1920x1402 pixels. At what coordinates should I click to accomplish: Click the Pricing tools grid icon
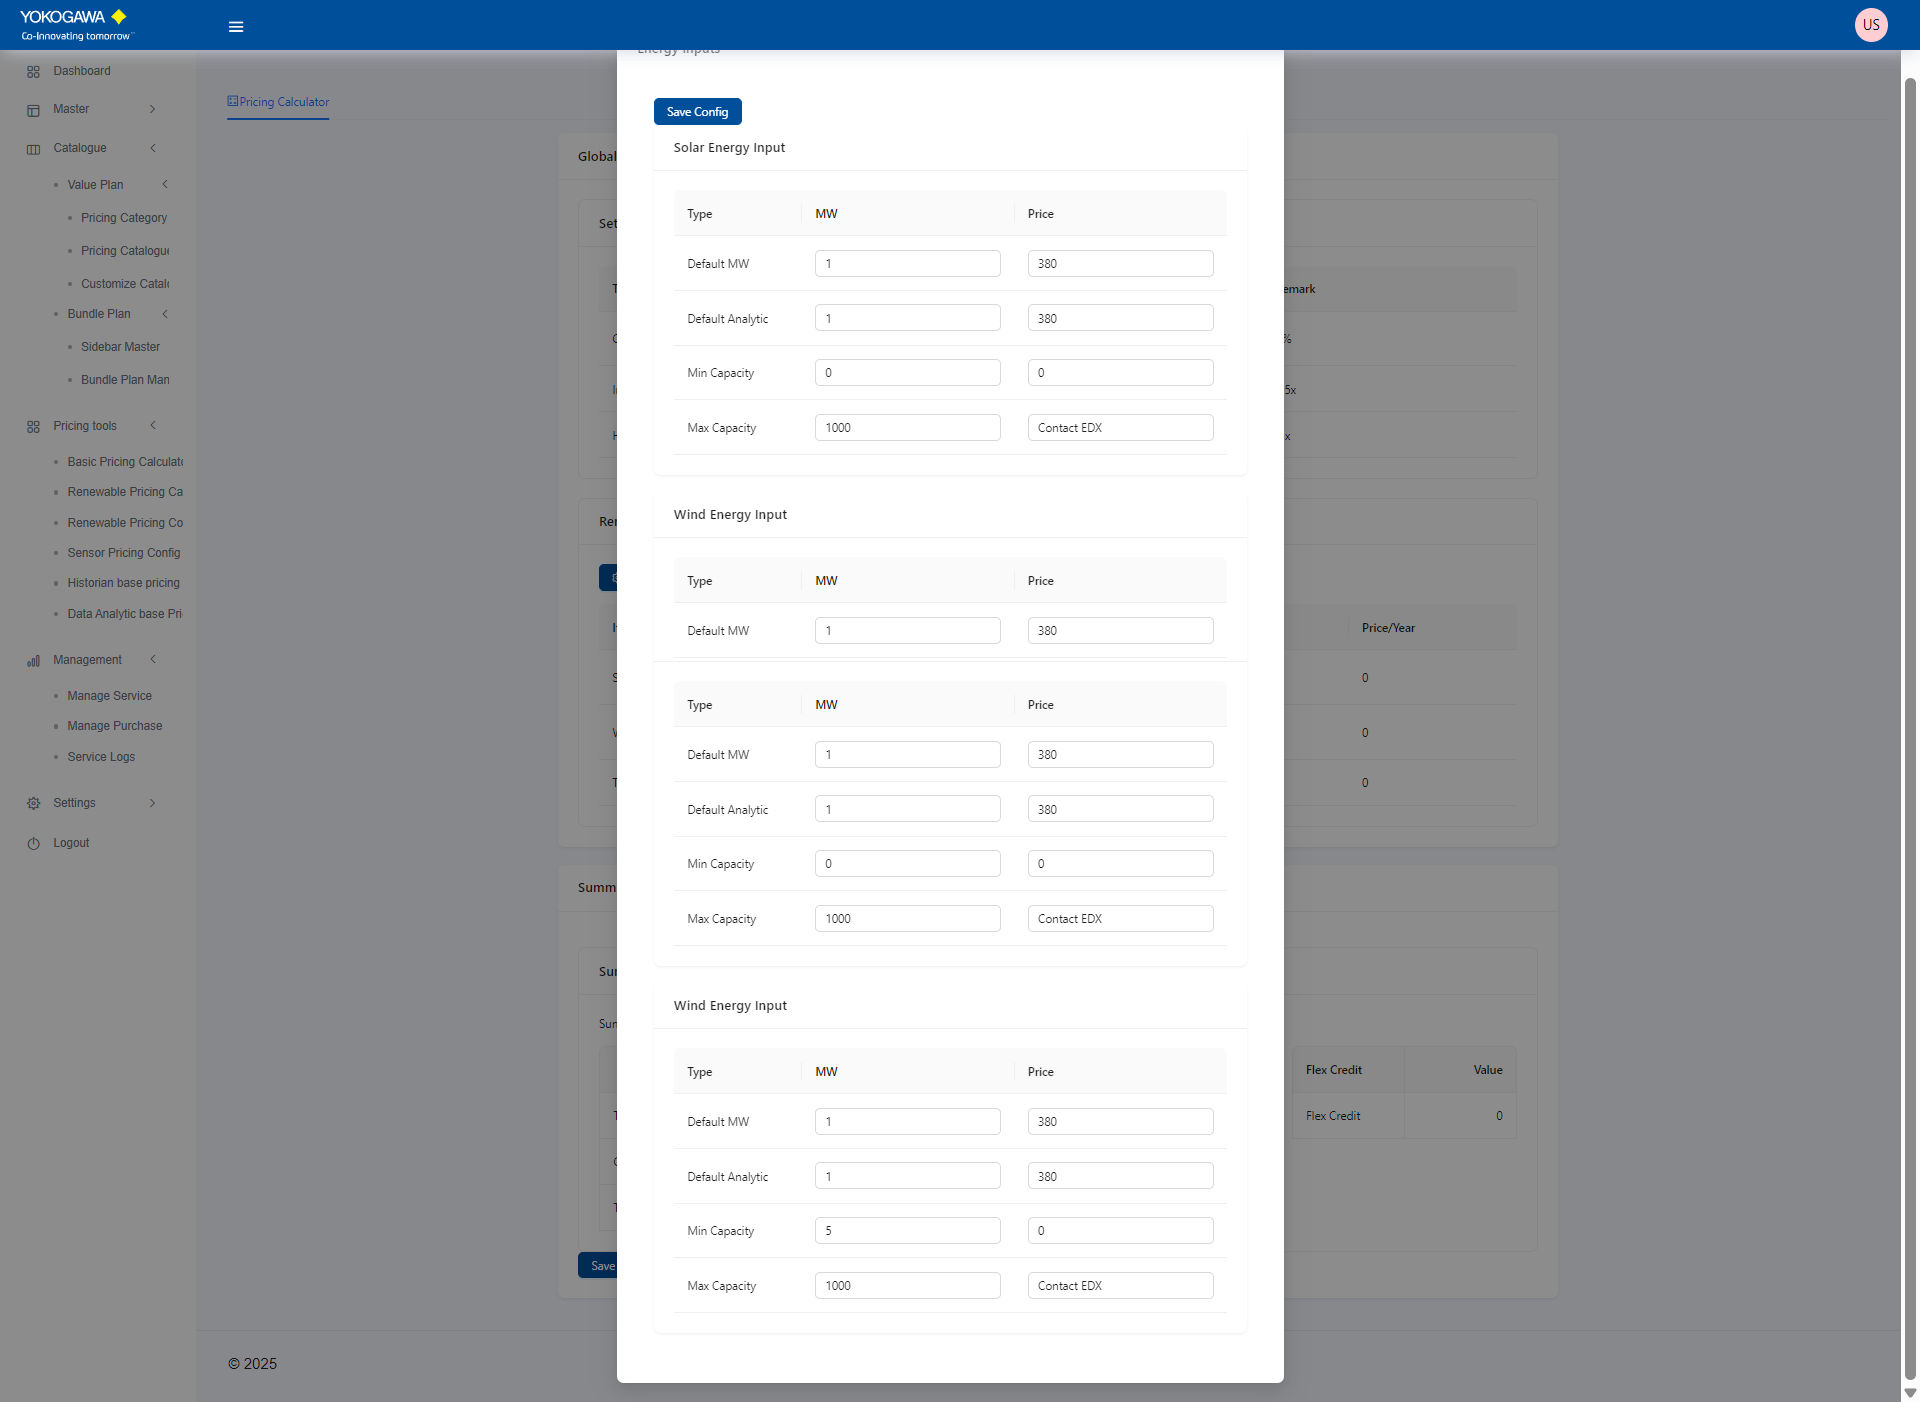[33, 427]
